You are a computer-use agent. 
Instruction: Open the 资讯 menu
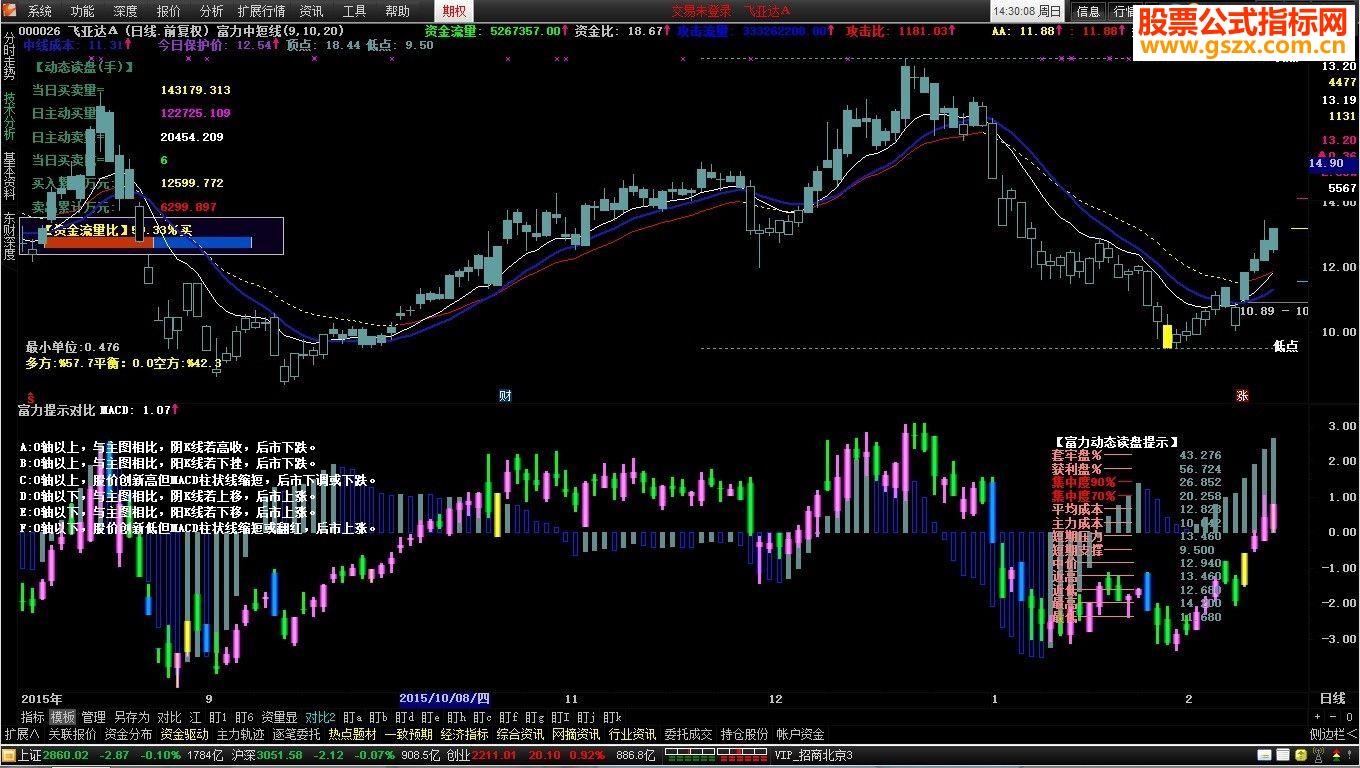pos(311,11)
